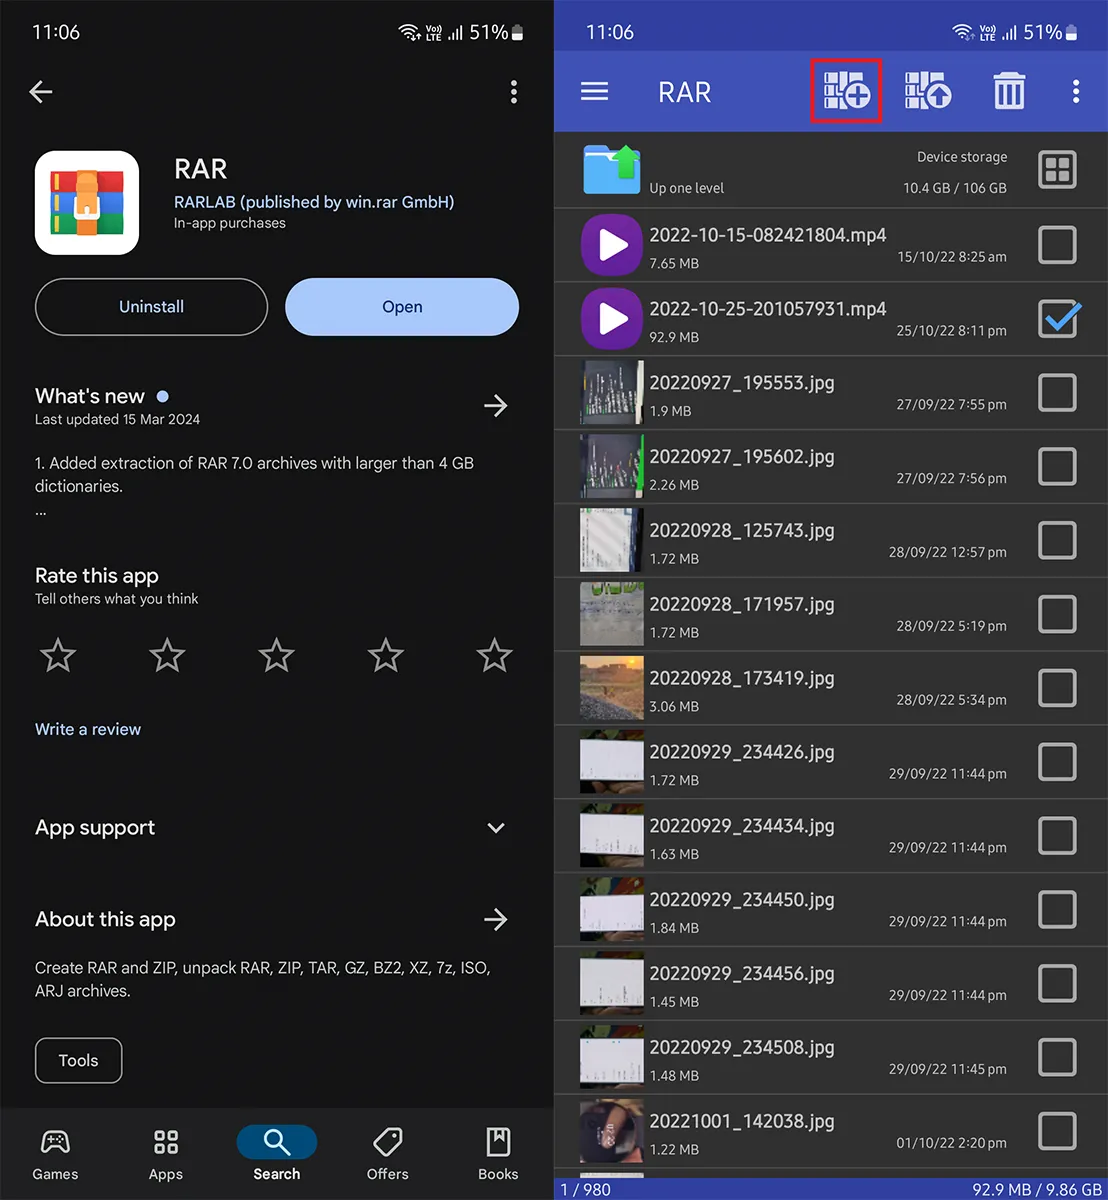The width and height of the screenshot is (1108, 1200).
Task: Tap play icon of 2022-10-15-082421804.mp4
Action: click(612, 245)
